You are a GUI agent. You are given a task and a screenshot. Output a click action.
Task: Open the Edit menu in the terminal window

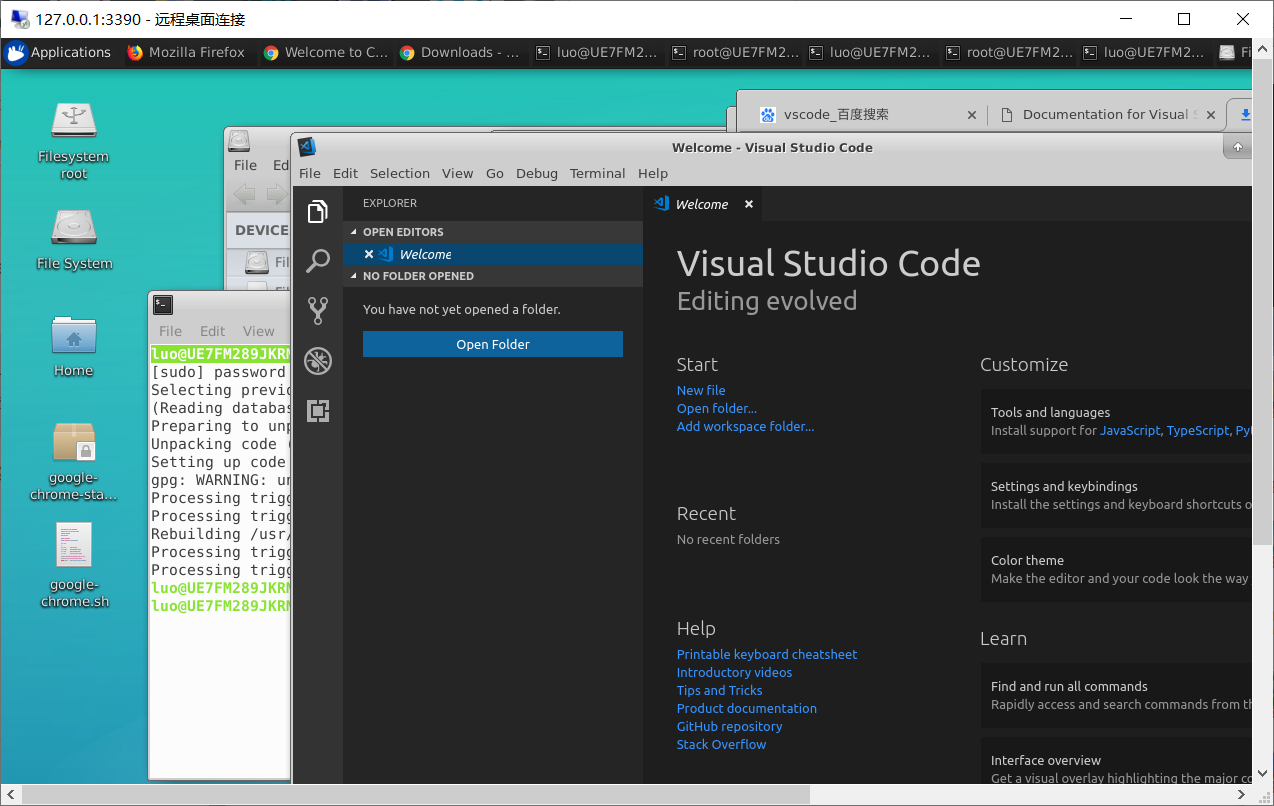[213, 331]
